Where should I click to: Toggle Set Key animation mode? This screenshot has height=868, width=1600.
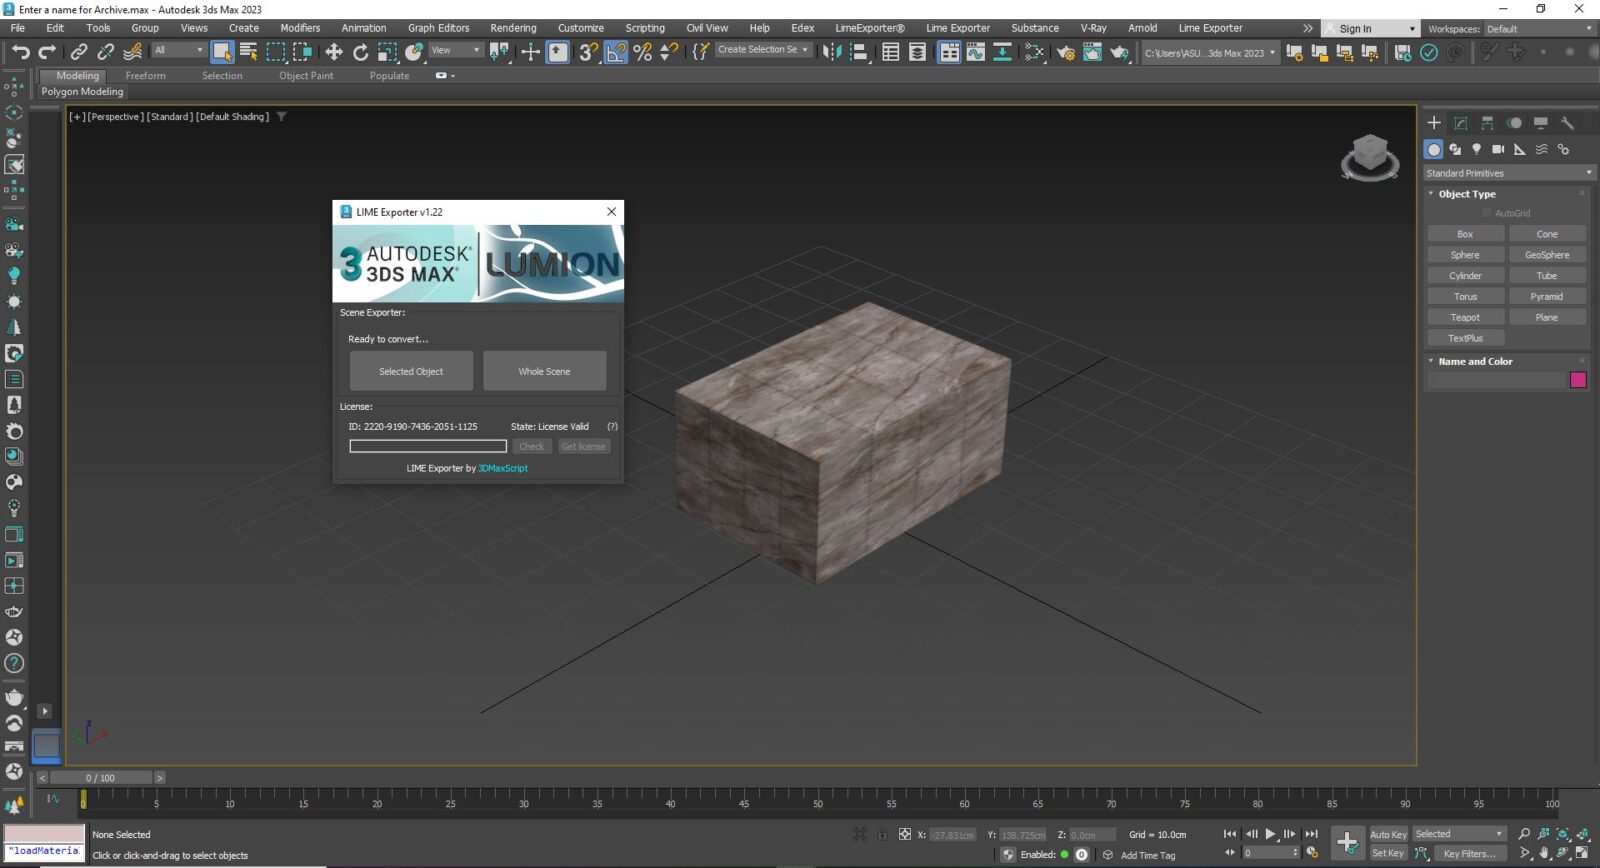point(1388,853)
